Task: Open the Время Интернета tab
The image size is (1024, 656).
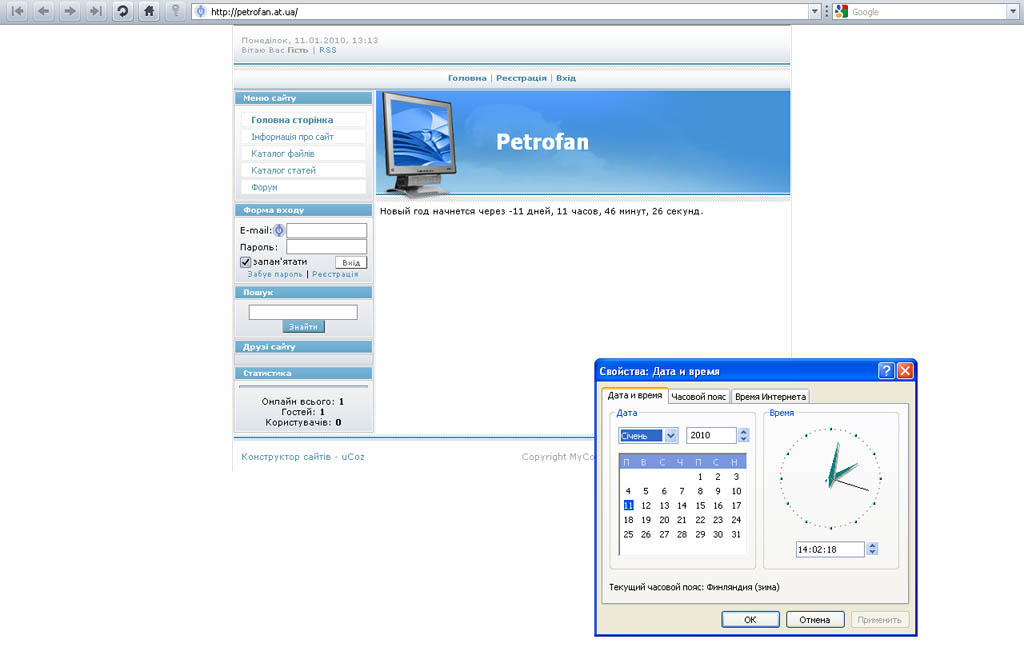Action: (770, 397)
